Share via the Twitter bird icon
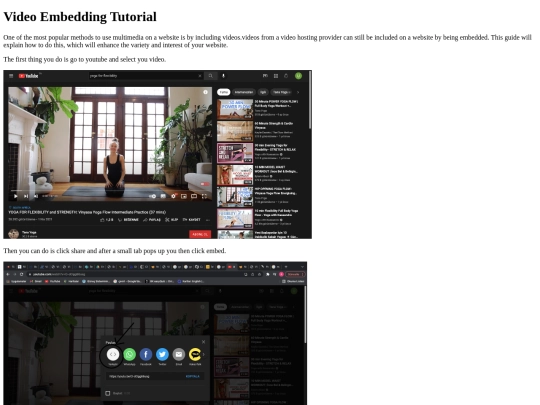This screenshot has height=405, width=540. [x=162, y=354]
